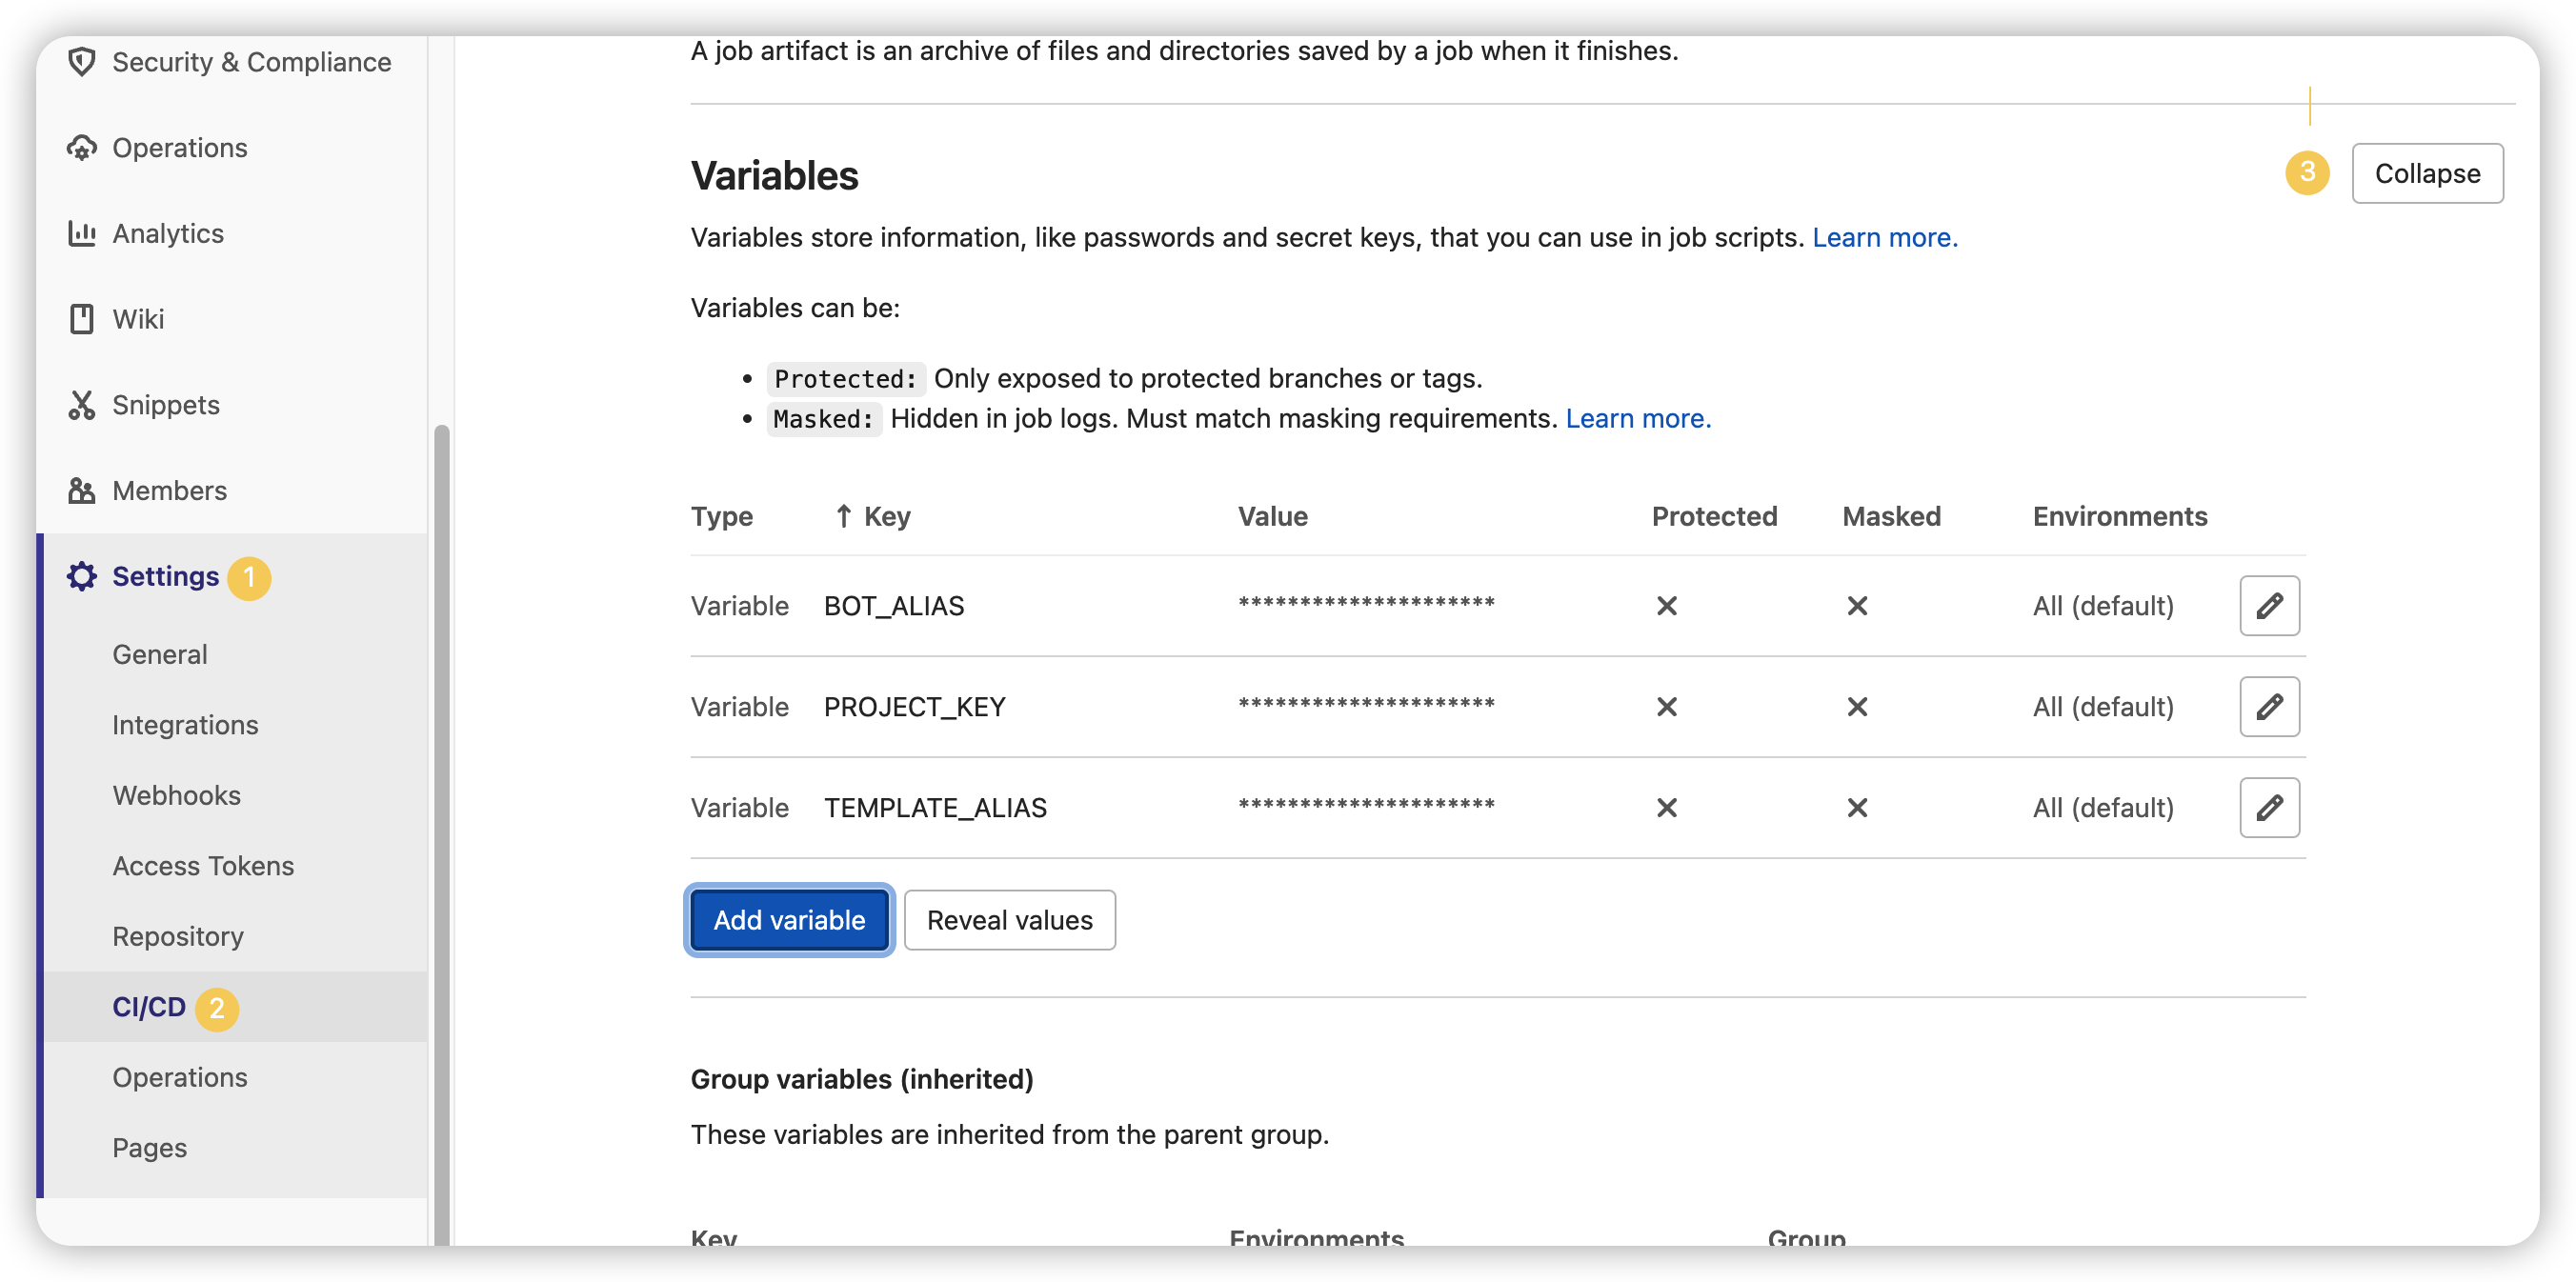Click All (default) environment for BOT_ALIAS
Viewport: 2576px width, 1282px height.
coord(2103,606)
